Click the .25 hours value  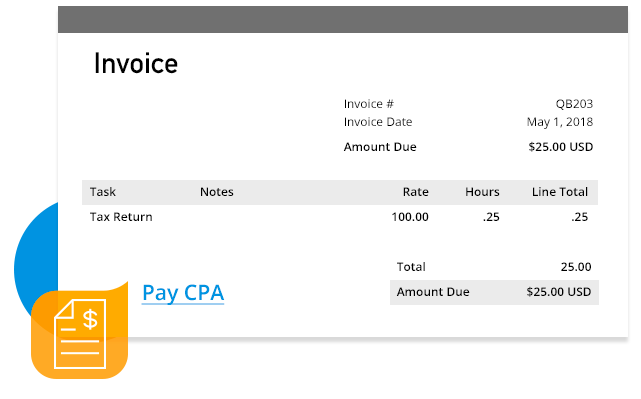tap(491, 217)
